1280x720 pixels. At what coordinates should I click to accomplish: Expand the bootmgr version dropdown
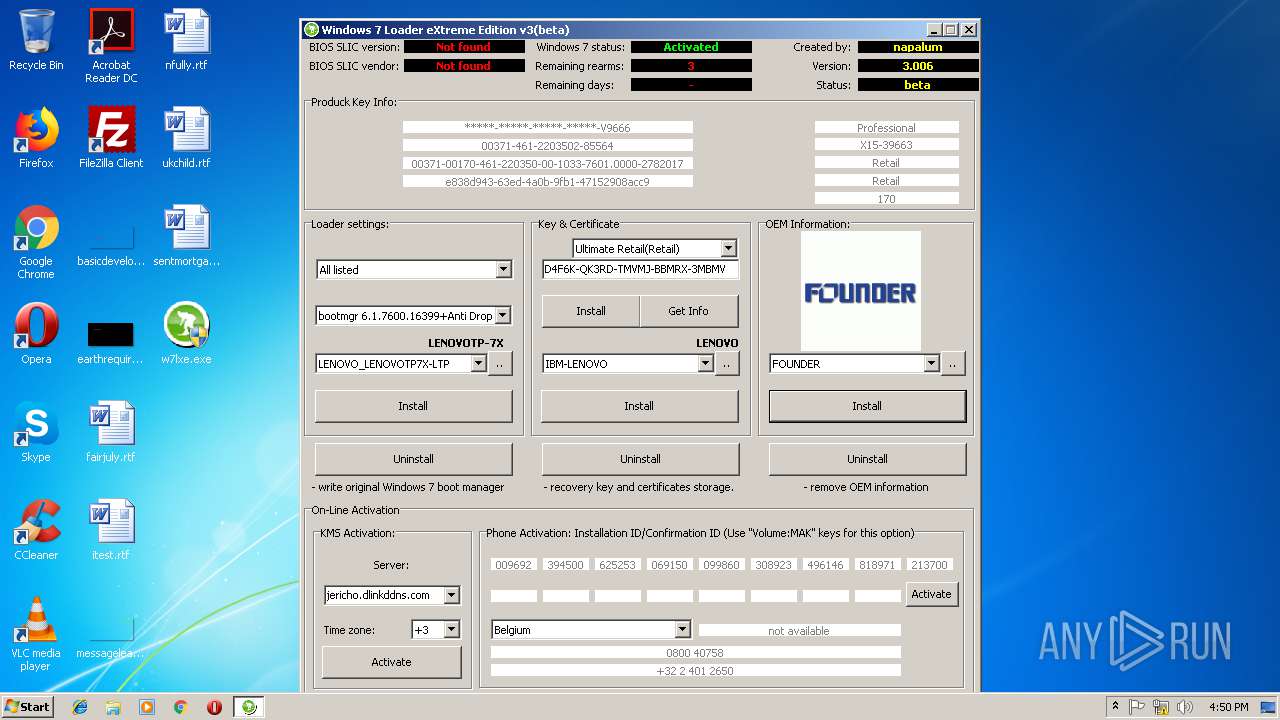pos(503,315)
